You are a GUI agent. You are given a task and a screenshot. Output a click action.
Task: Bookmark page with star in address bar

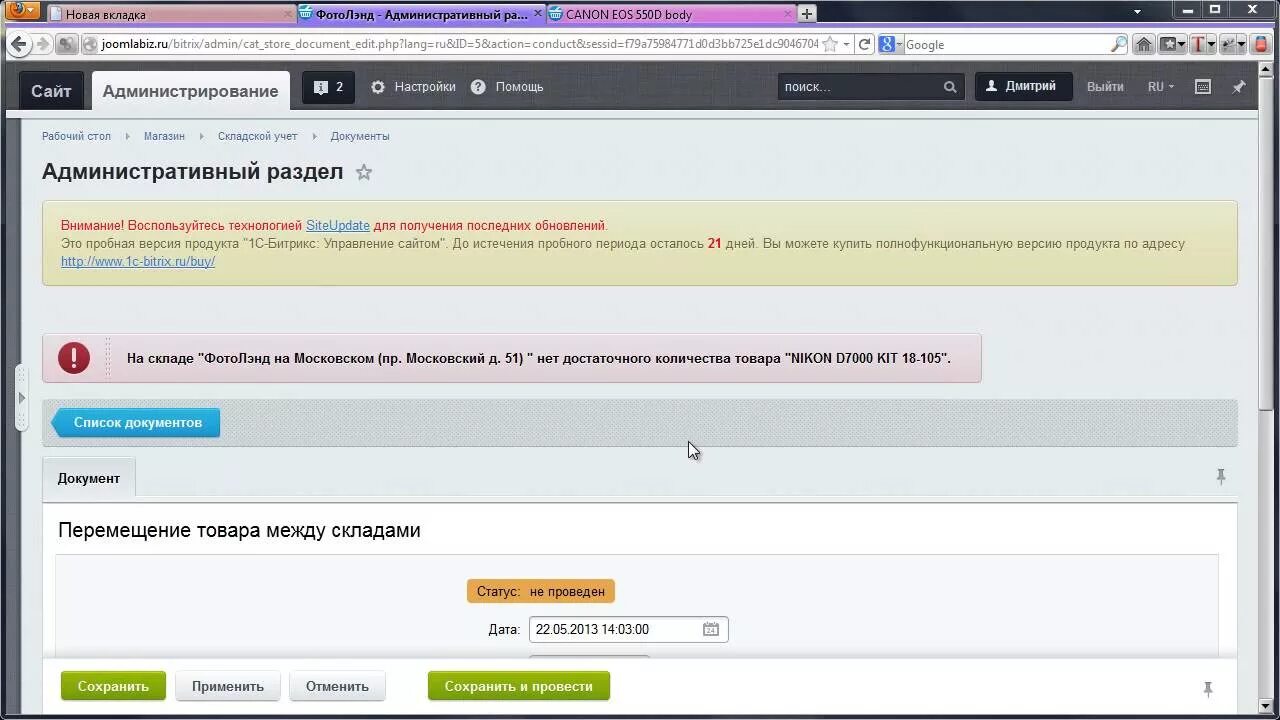(829, 44)
